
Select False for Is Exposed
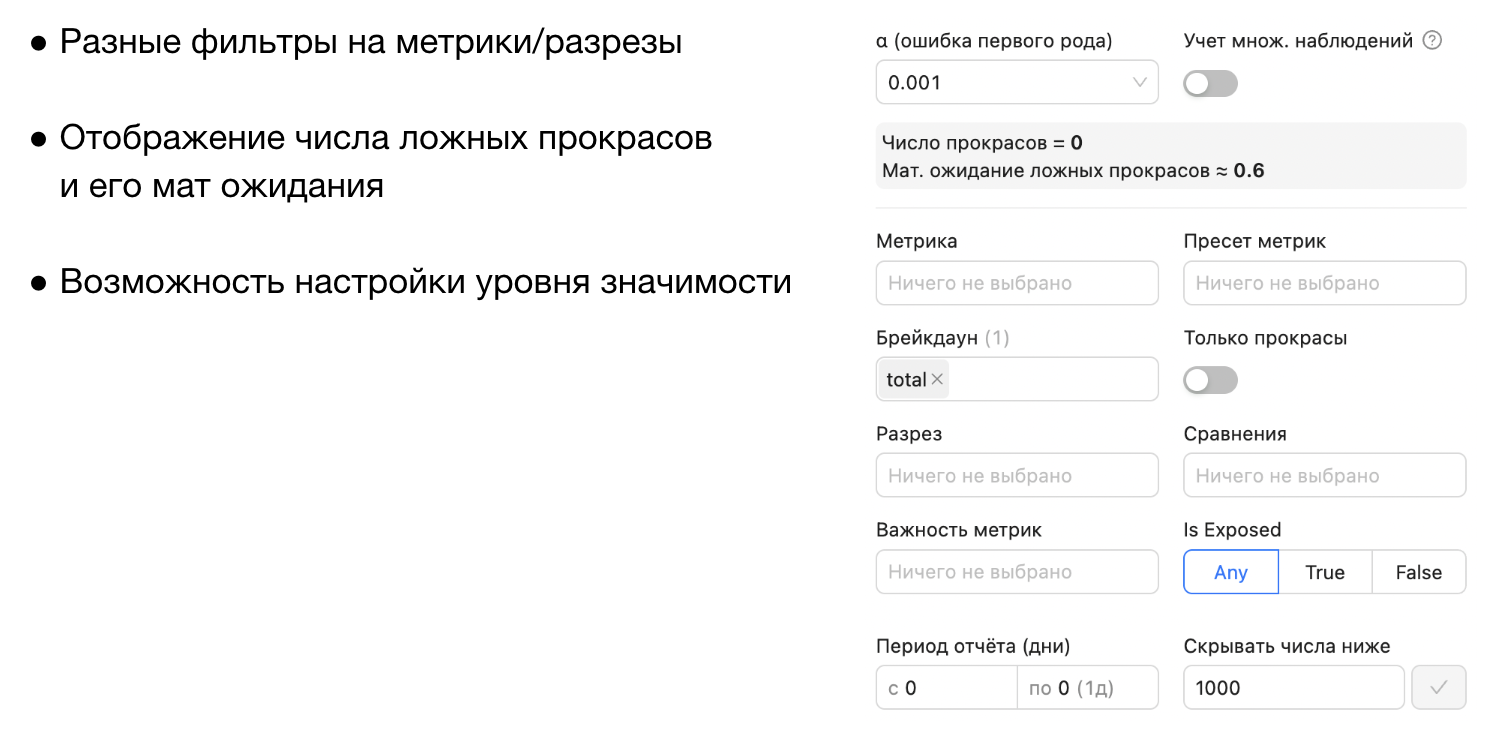(1419, 571)
